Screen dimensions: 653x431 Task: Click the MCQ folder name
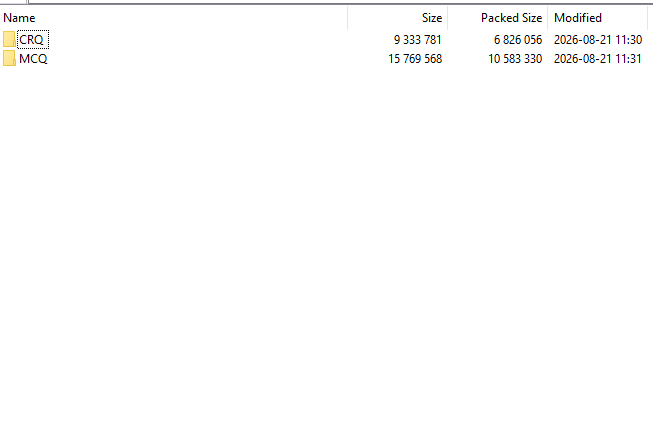33,59
